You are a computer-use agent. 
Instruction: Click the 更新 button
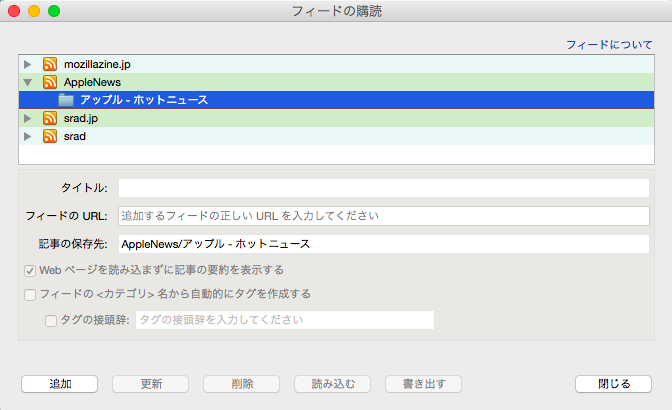[x=150, y=384]
